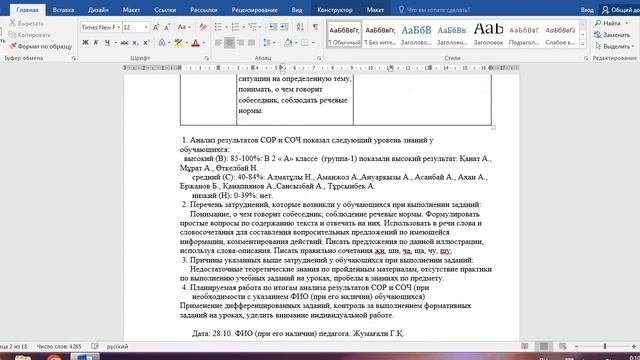The height and width of the screenshot is (360, 640).
Task: Sort the selected text
Action: tap(300, 27)
